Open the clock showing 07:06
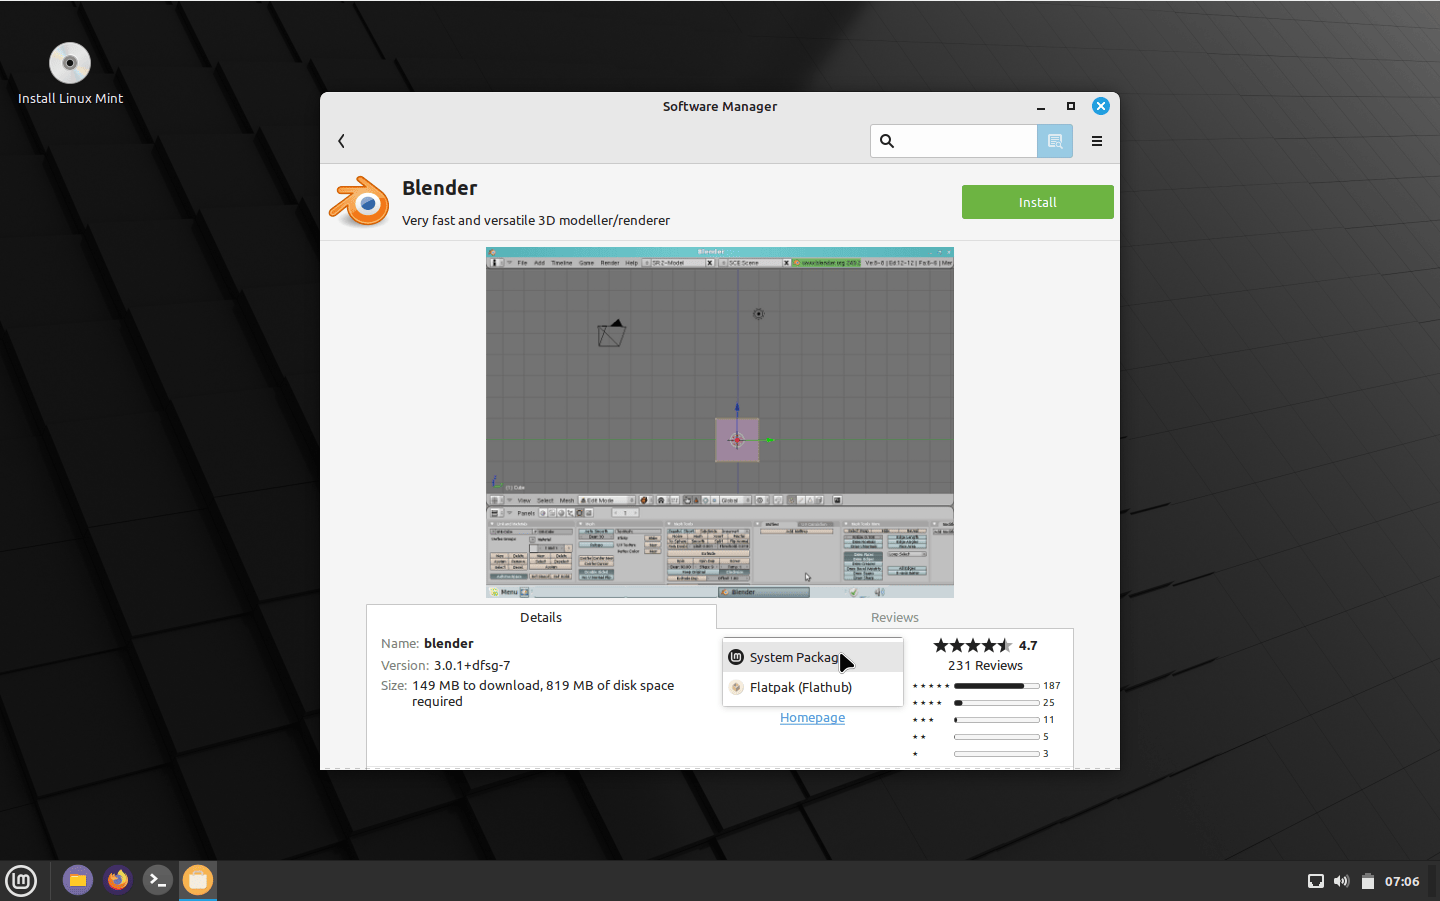The image size is (1440, 901). coord(1402,881)
